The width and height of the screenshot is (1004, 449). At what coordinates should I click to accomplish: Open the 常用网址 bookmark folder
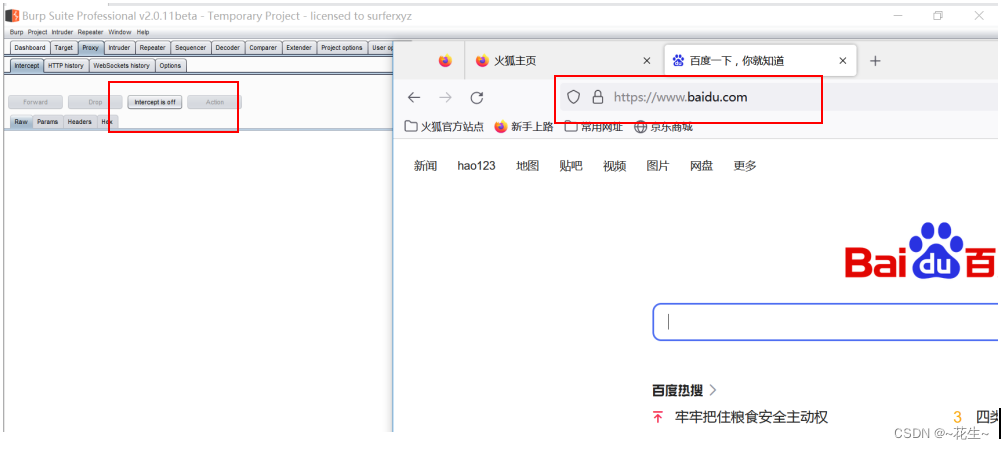pos(594,127)
